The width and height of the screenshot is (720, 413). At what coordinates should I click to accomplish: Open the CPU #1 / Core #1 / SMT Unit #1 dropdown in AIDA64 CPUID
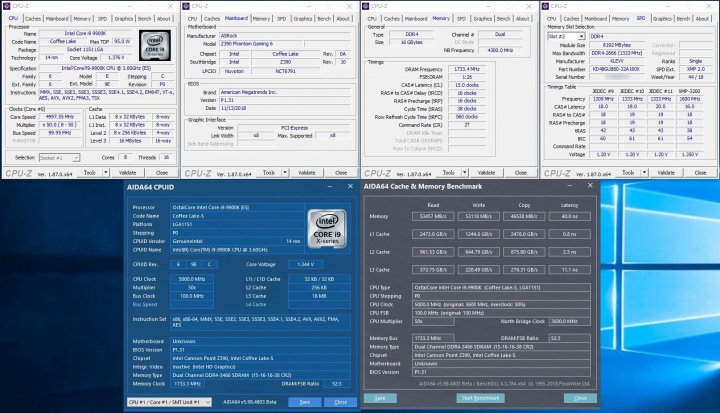point(169,402)
